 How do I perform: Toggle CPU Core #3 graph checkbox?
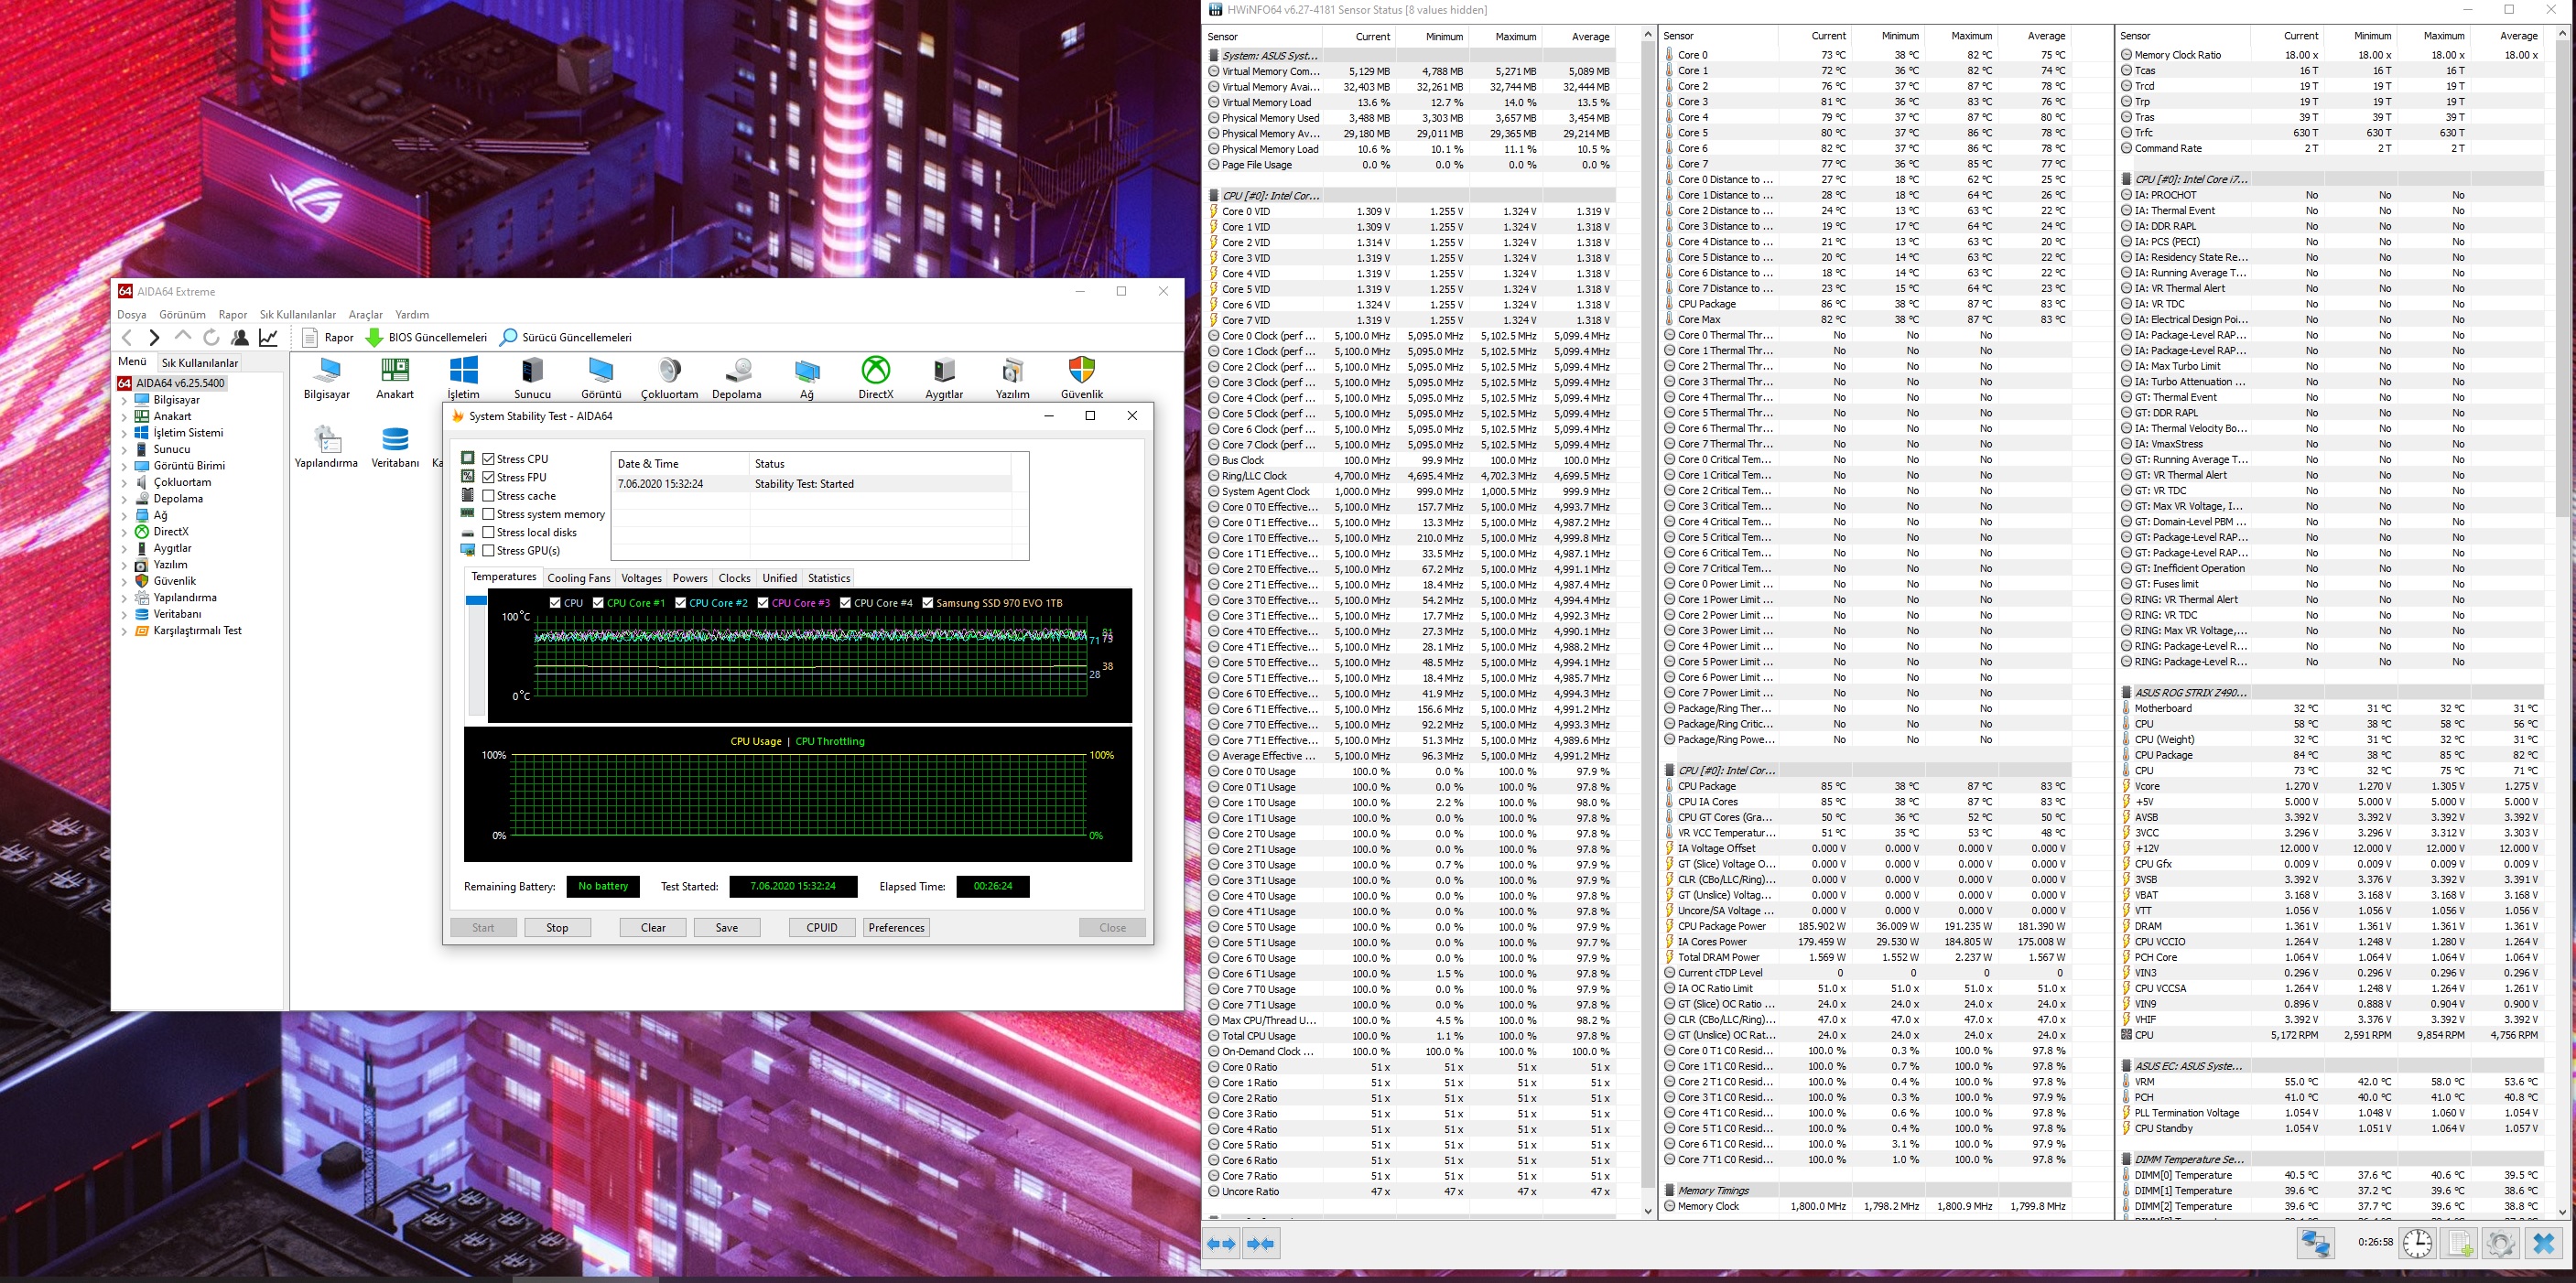coord(763,603)
